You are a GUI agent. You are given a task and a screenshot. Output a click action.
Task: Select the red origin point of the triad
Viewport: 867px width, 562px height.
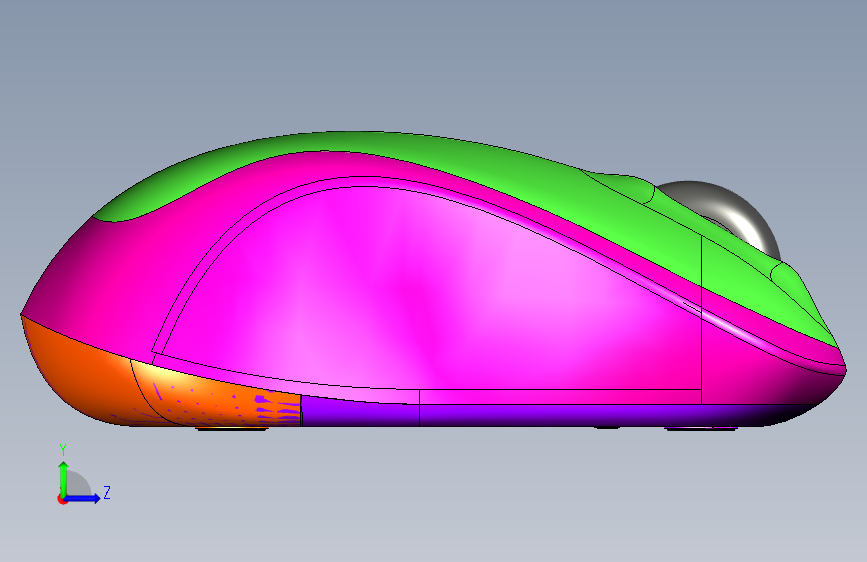click(62, 499)
